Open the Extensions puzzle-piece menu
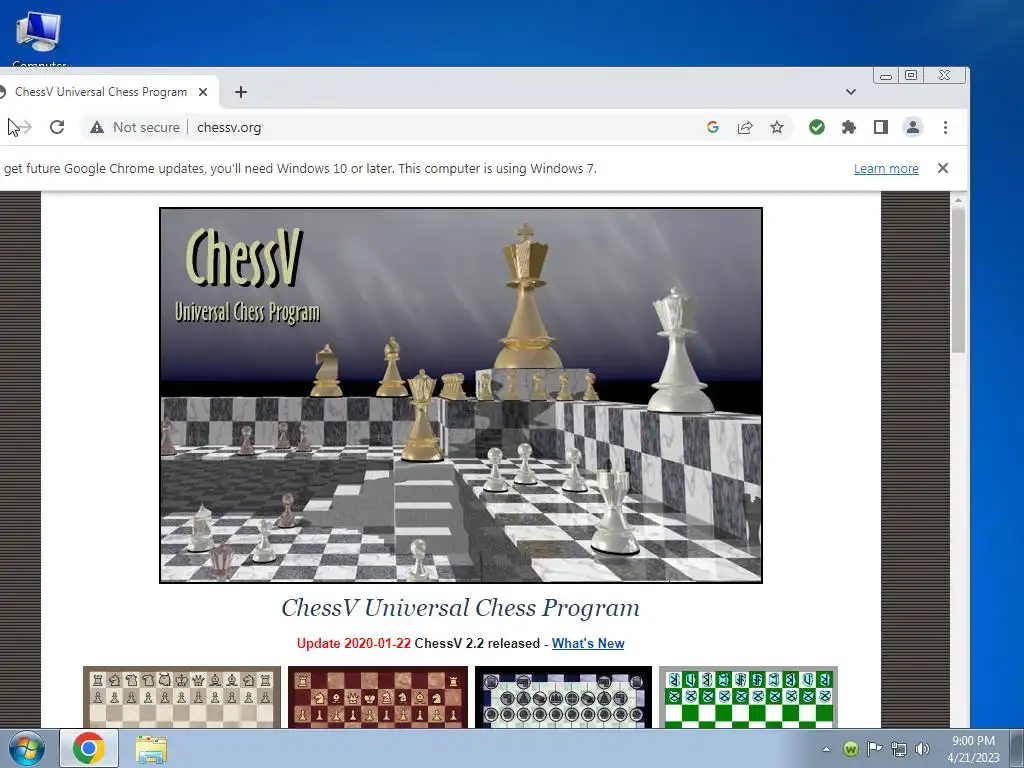This screenshot has width=1024, height=768. click(848, 127)
